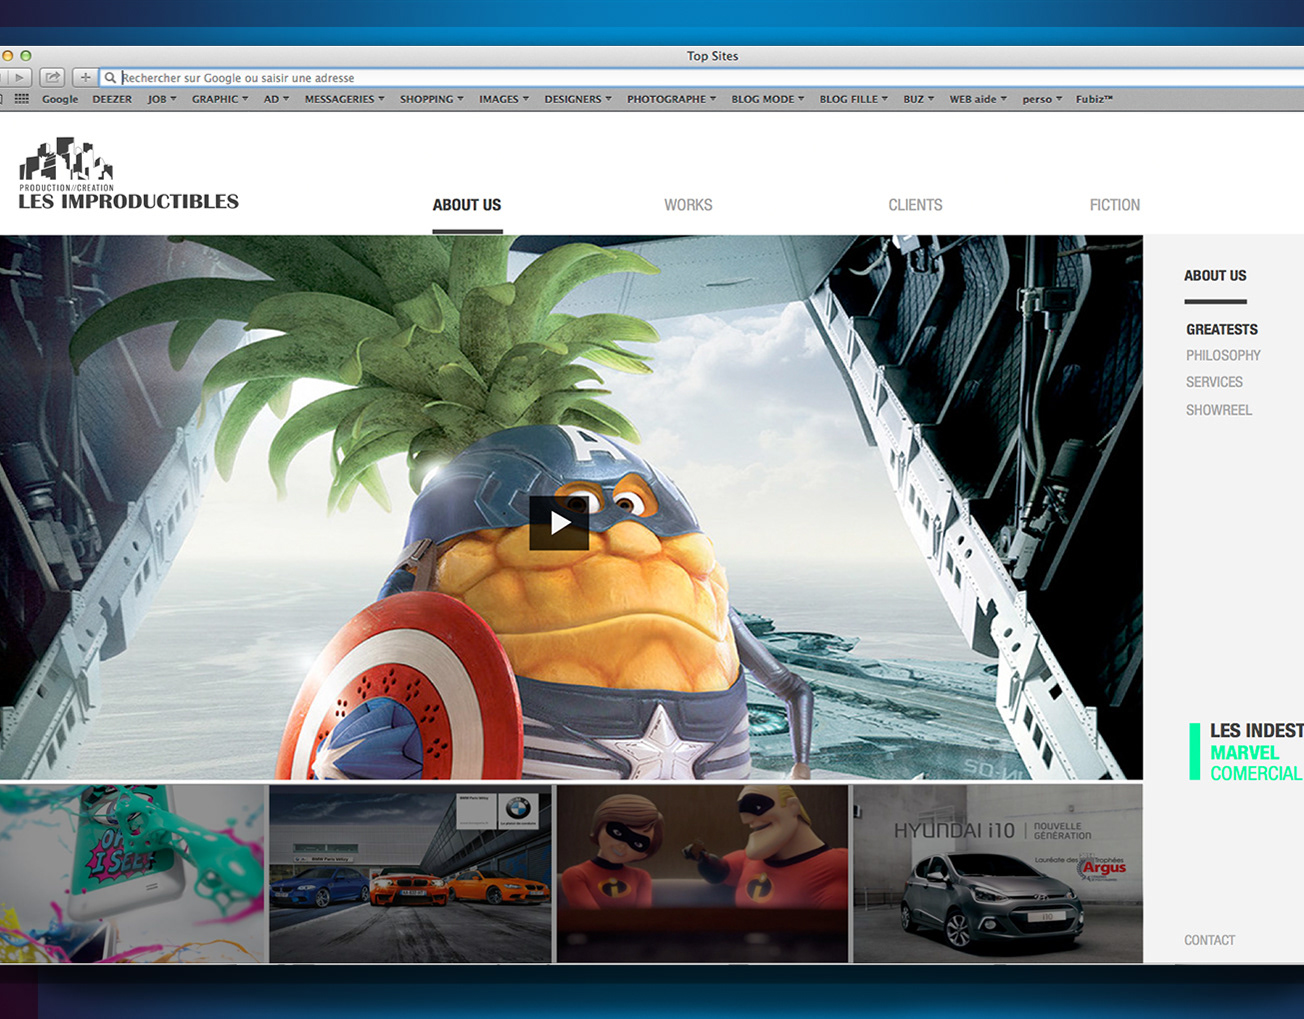Expand the BLOG FILLE bookmarks folder
1304x1019 pixels.
coord(854,99)
